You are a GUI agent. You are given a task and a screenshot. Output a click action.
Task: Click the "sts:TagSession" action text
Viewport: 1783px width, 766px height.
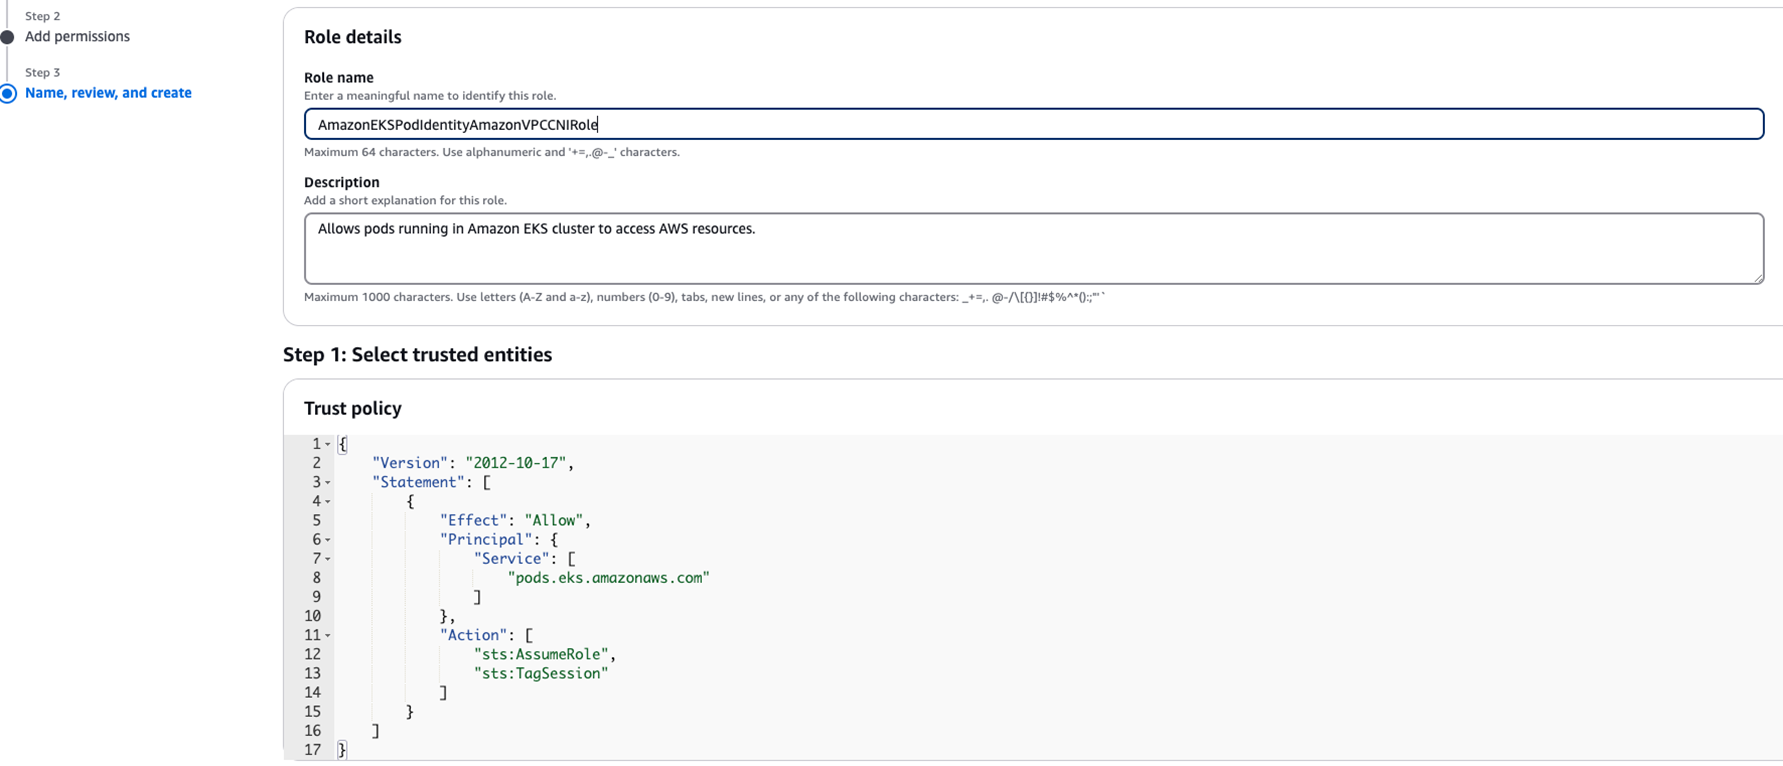click(x=541, y=673)
